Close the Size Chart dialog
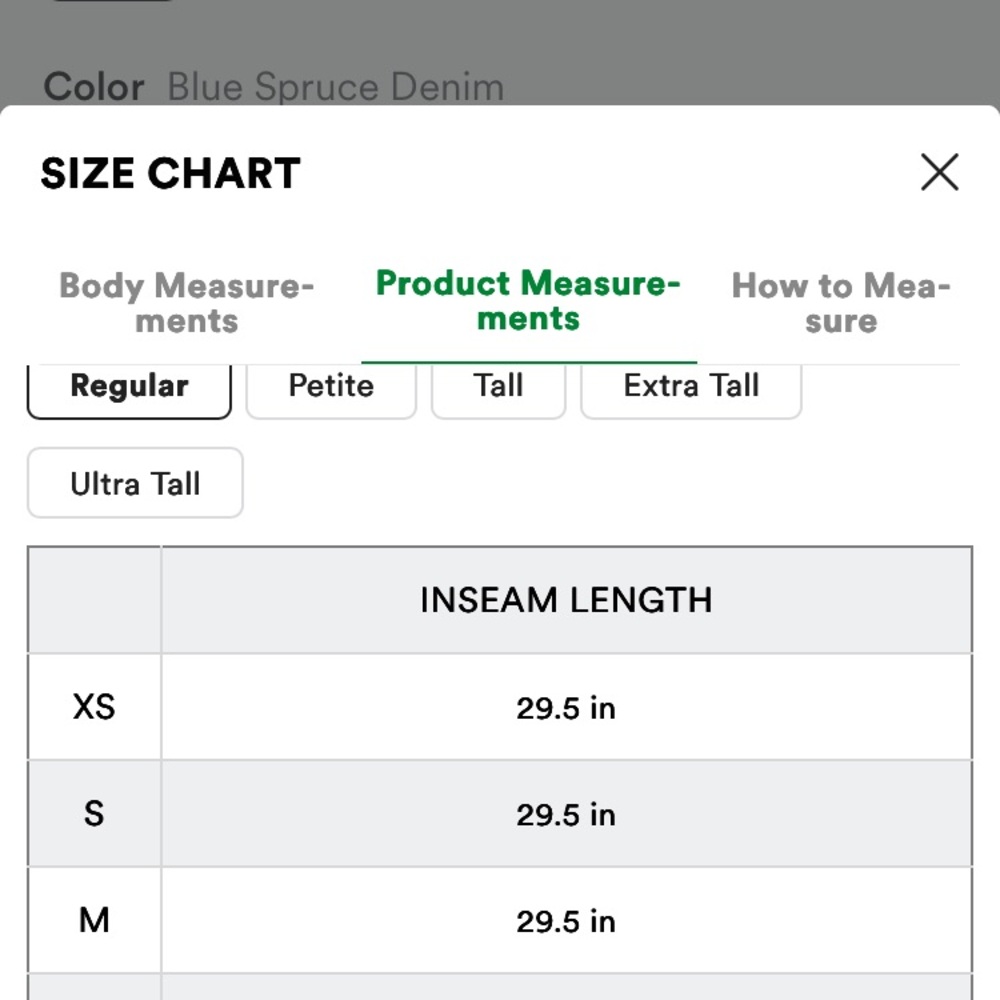Image resolution: width=1000 pixels, height=1000 pixels. click(x=939, y=172)
